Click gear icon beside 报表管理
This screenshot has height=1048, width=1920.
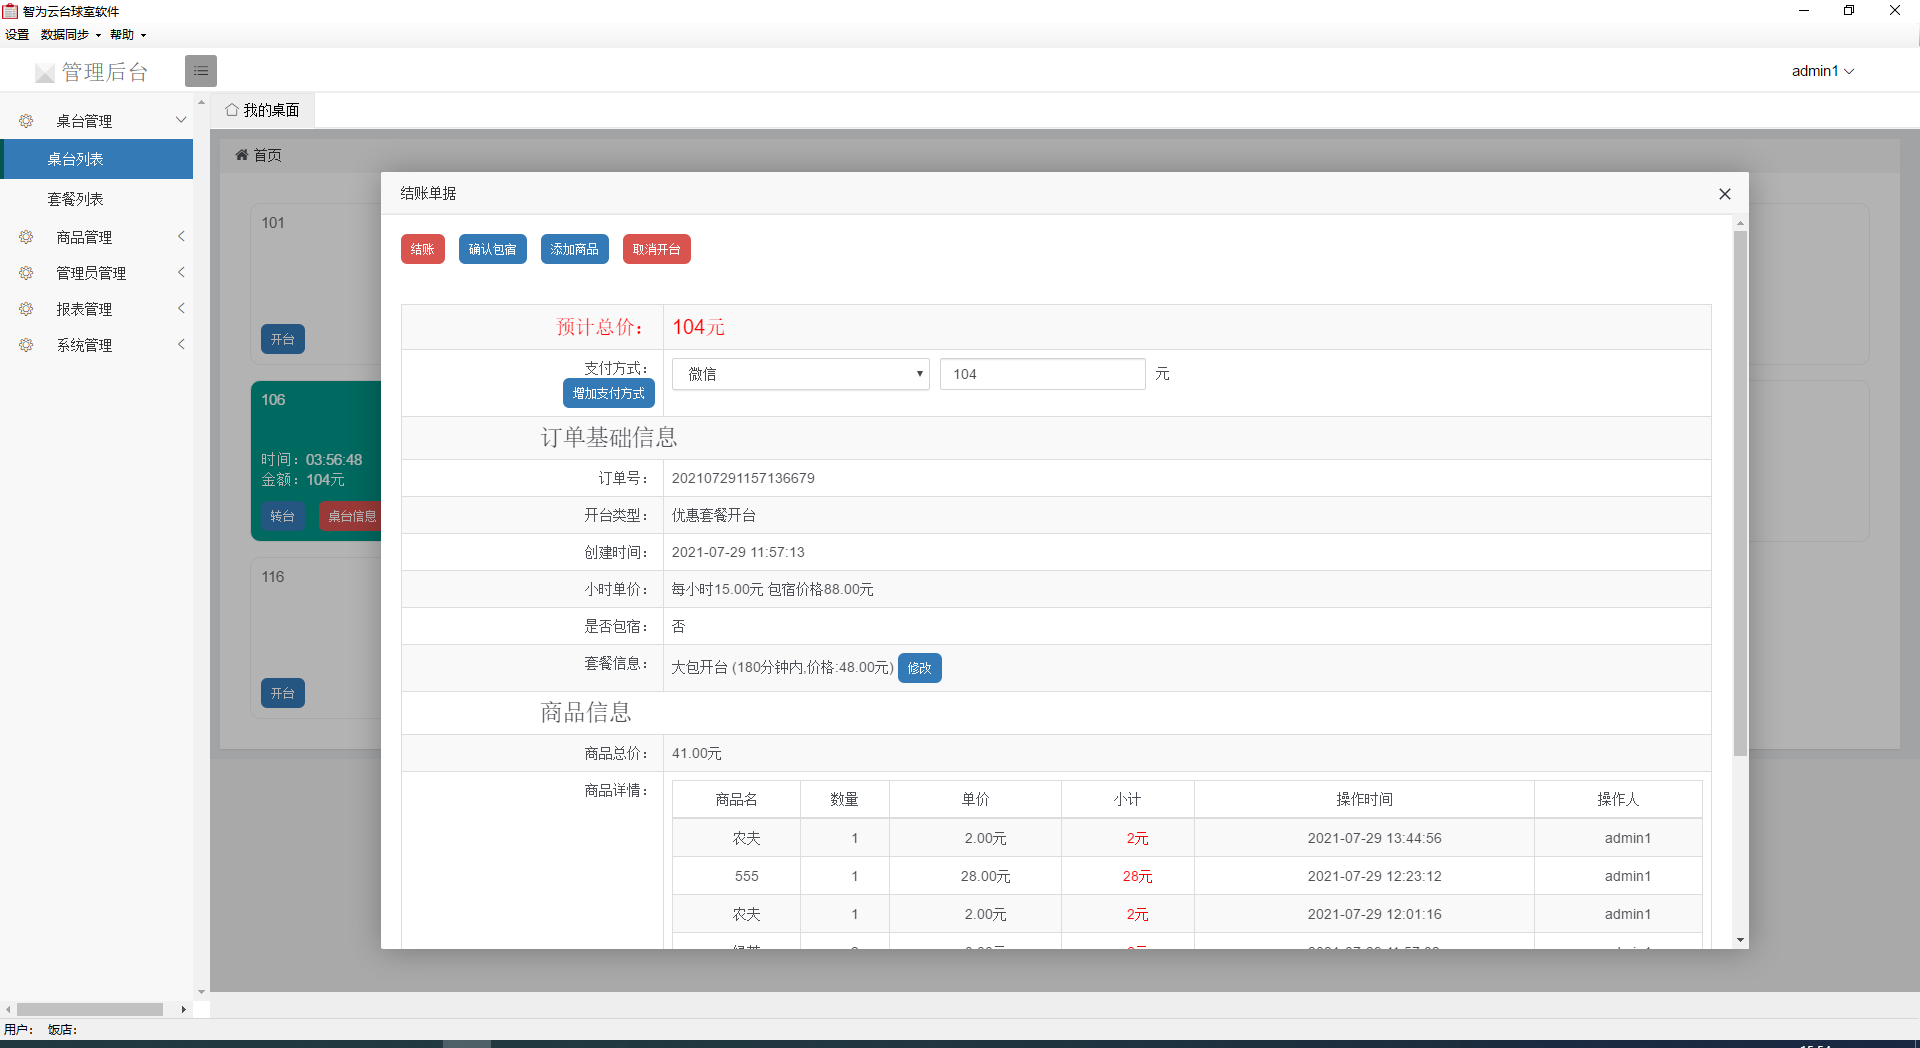coord(26,309)
